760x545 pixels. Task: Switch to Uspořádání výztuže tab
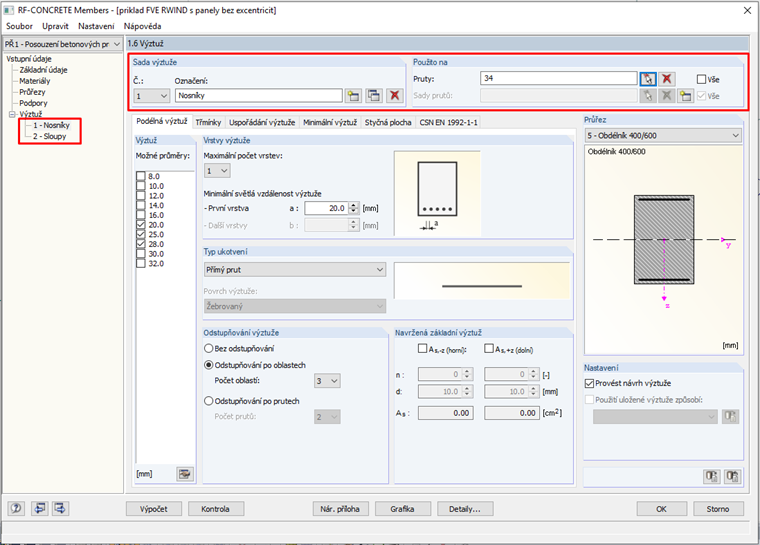(x=262, y=122)
